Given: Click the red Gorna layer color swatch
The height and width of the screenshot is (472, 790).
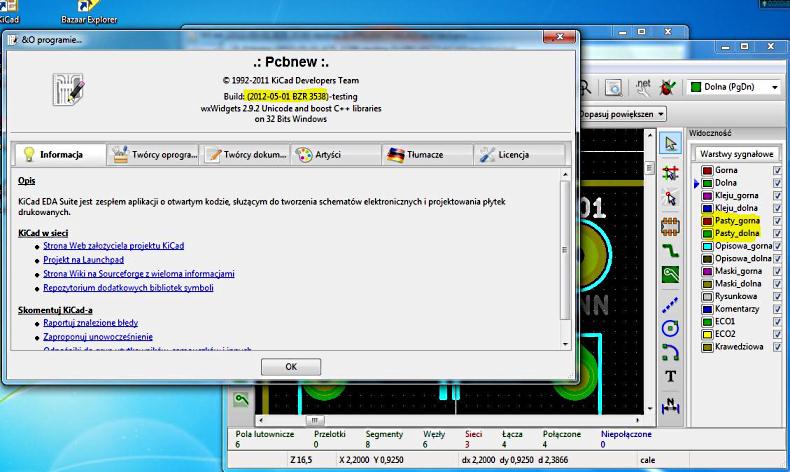Looking at the screenshot, I should click(x=707, y=170).
